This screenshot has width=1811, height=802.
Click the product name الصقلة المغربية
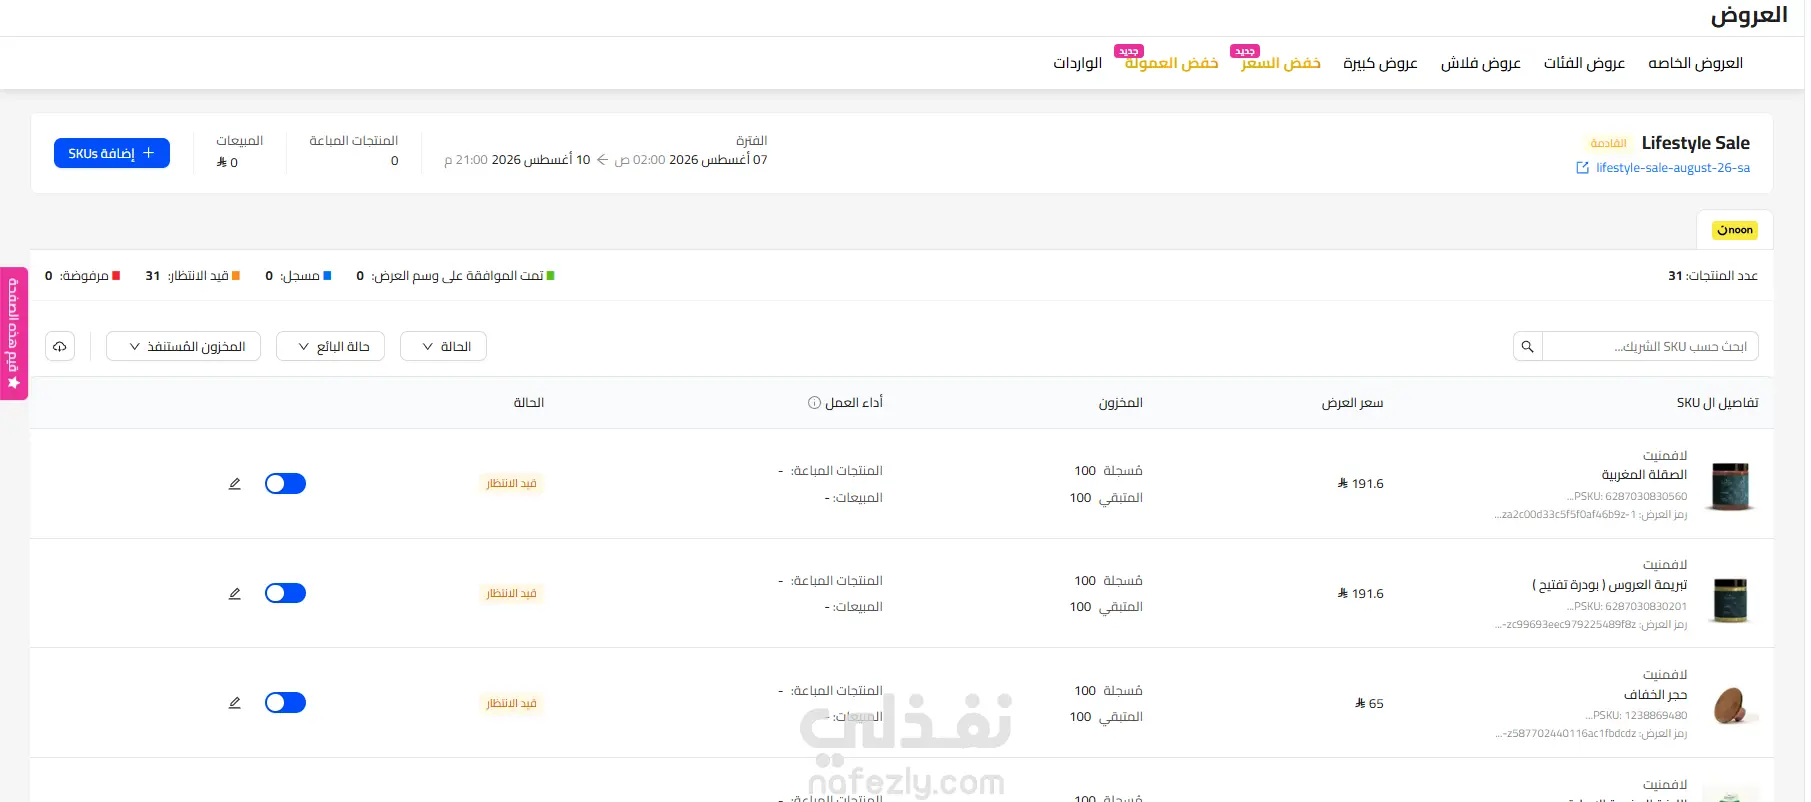[1644, 474]
